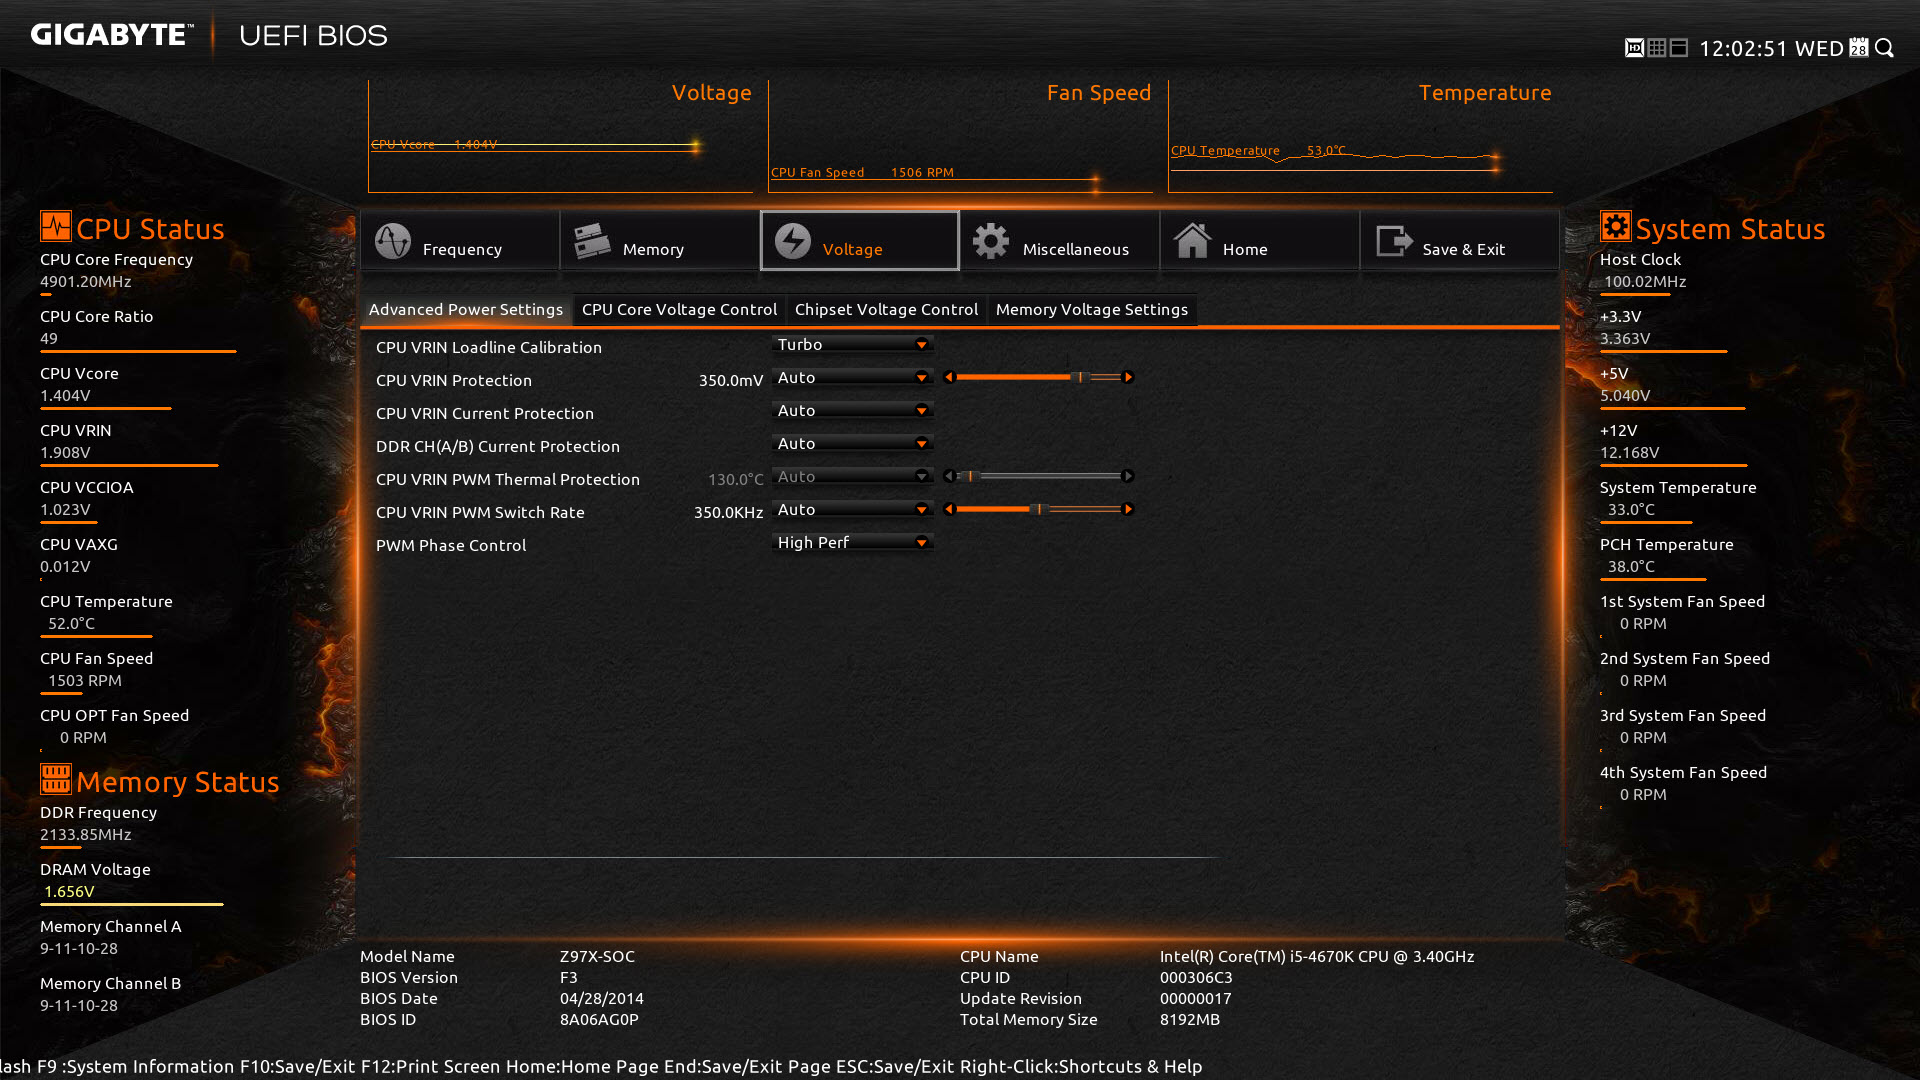Image resolution: width=1920 pixels, height=1080 pixels.
Task: Switch to smart tweak grid mode icon
Action: (1657, 48)
